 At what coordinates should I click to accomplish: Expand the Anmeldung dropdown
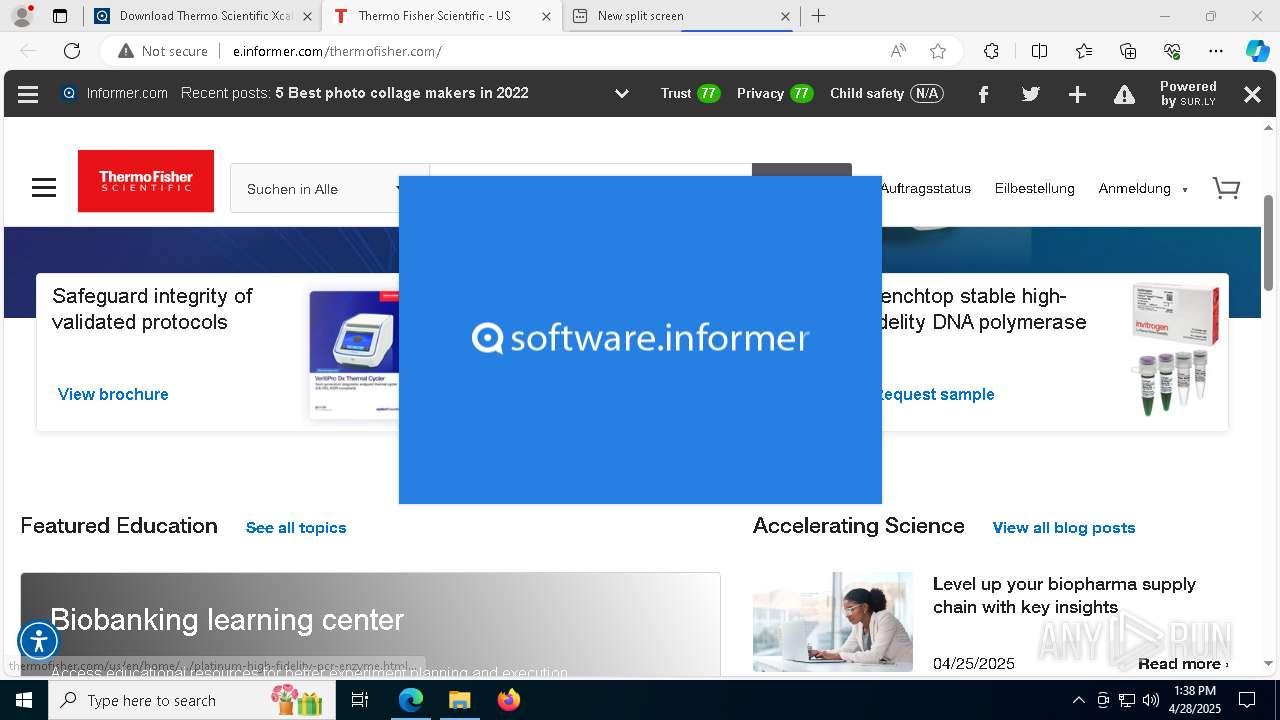click(x=1143, y=188)
